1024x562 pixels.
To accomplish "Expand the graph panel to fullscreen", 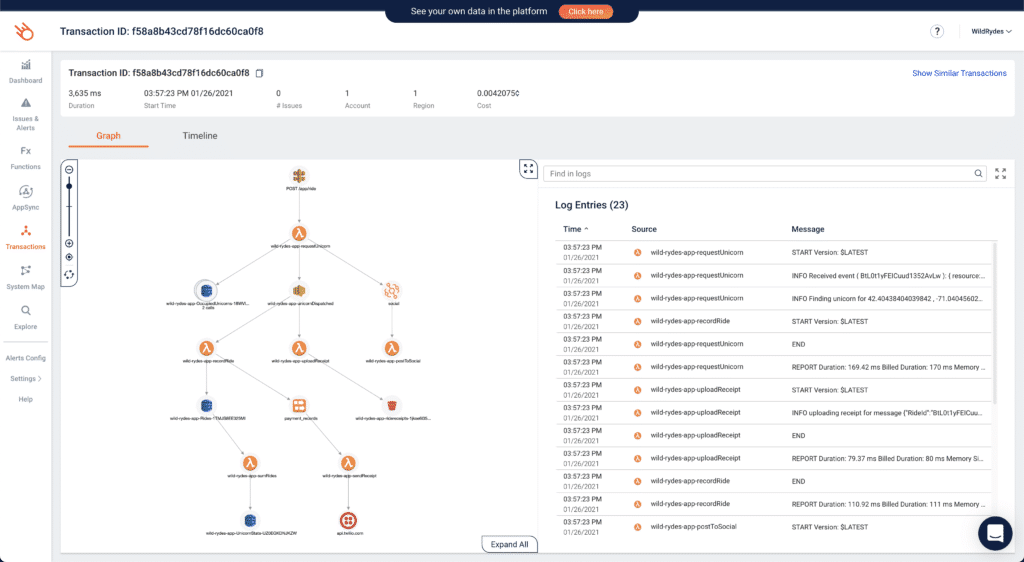I will click(x=528, y=169).
